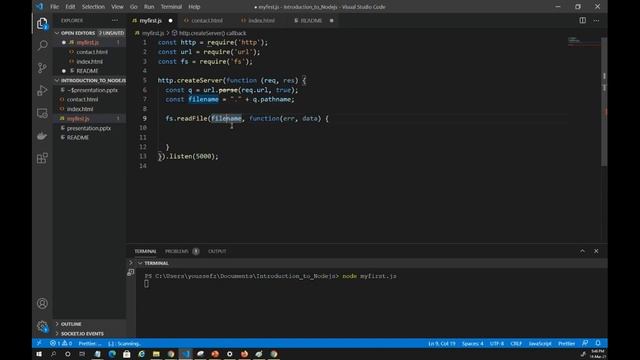Open the Edit menu

pyautogui.click(x=70, y=7)
